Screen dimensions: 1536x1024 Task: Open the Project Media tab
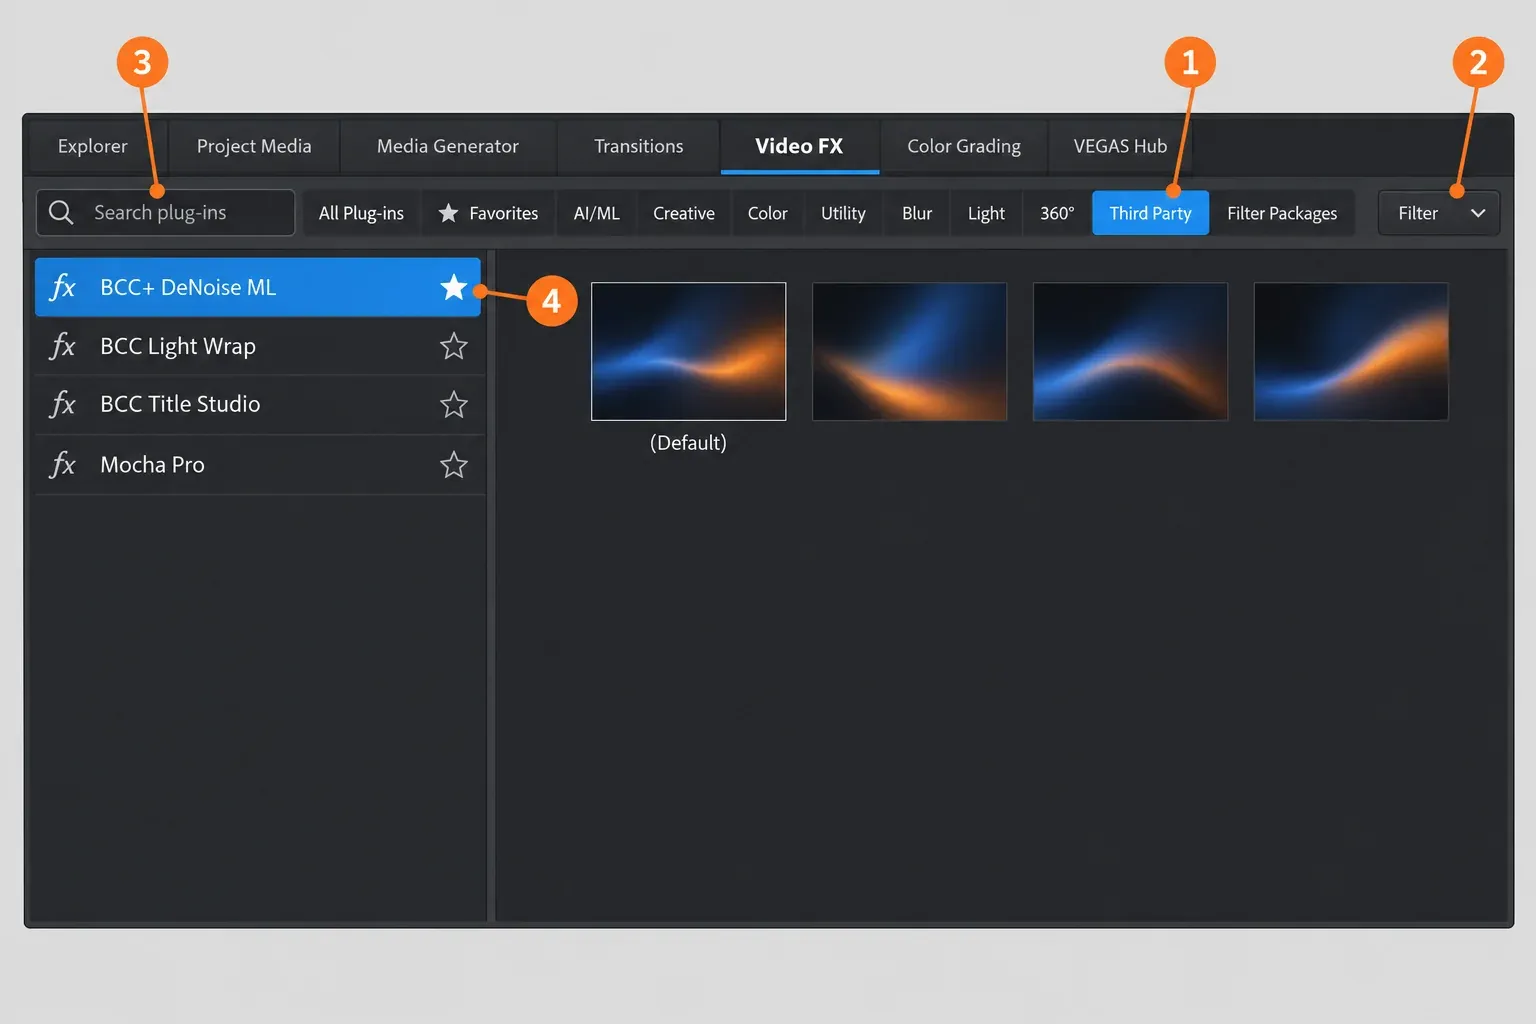click(x=254, y=146)
